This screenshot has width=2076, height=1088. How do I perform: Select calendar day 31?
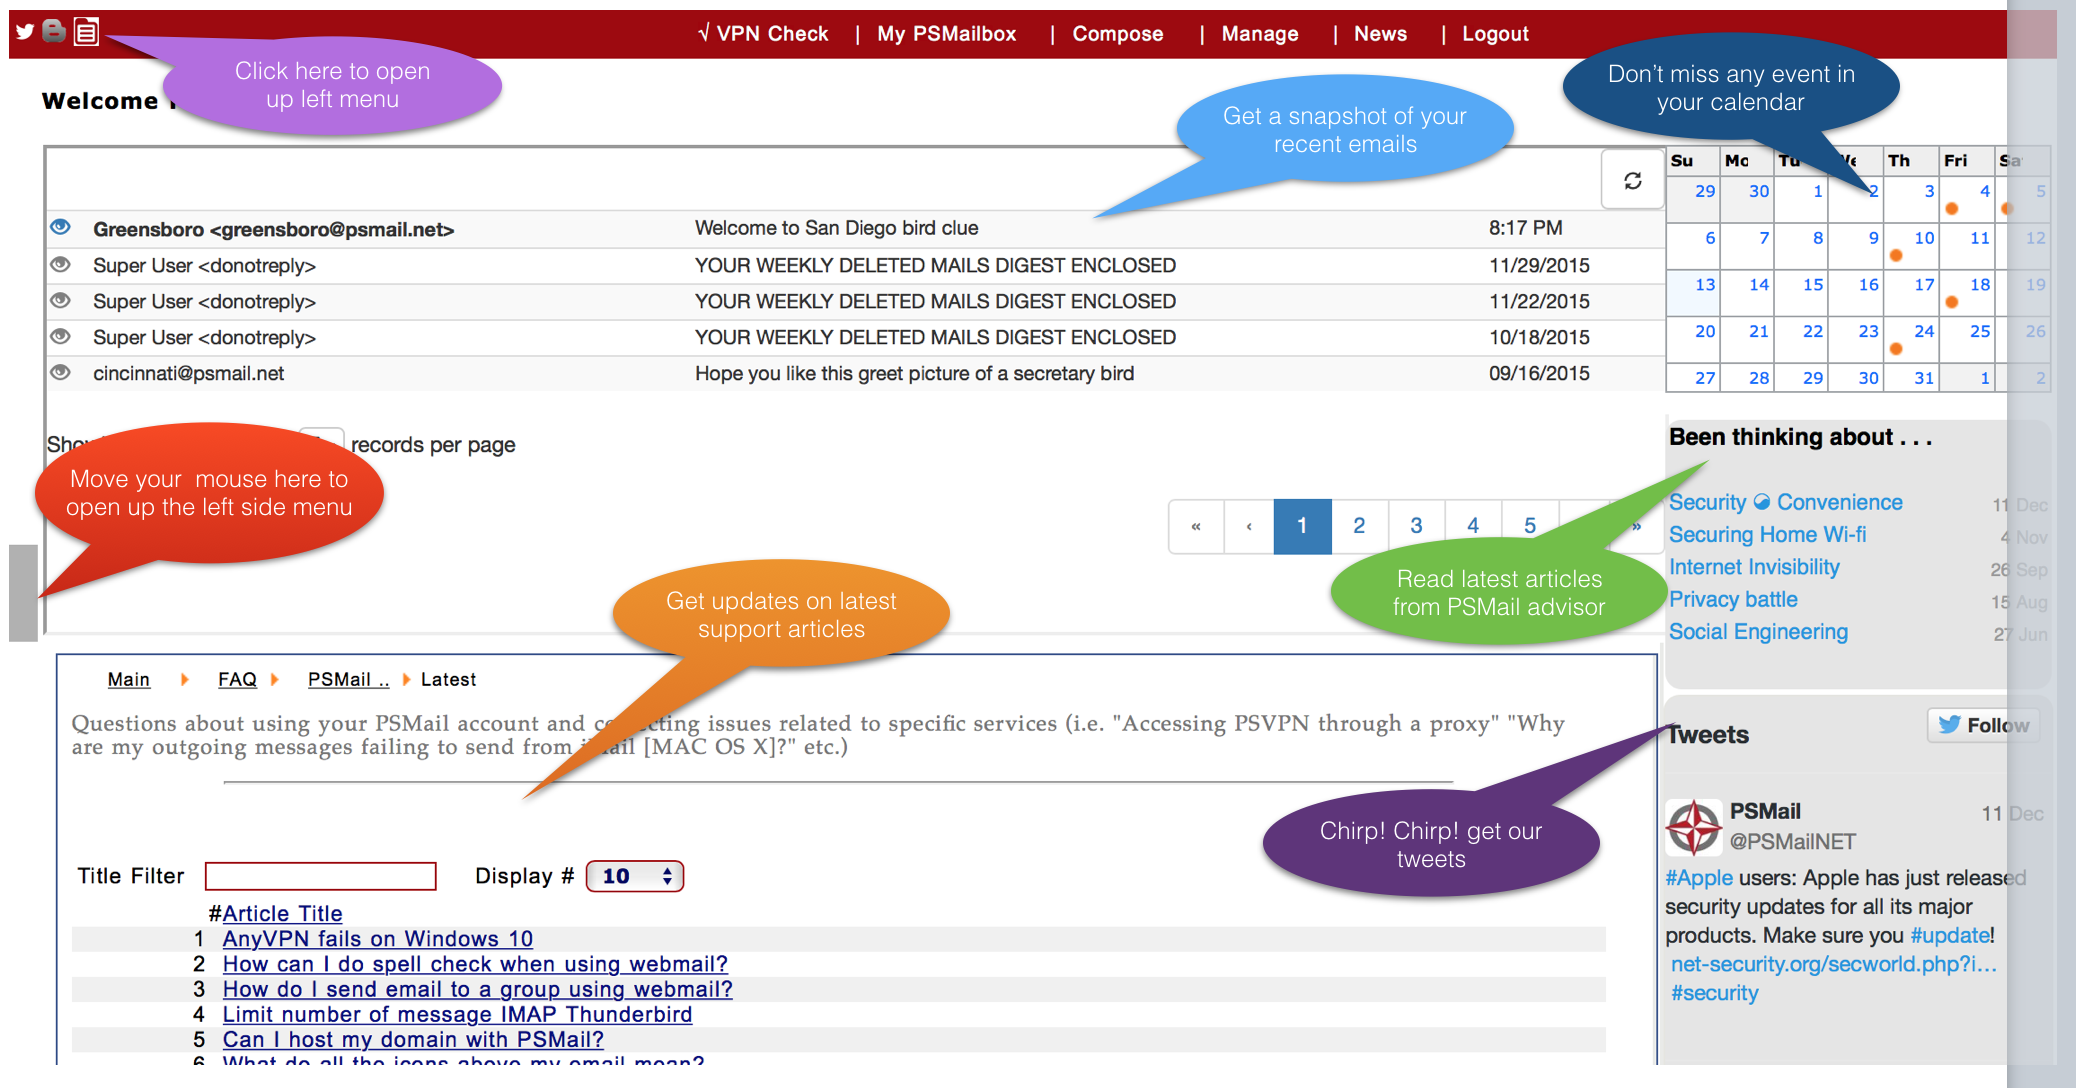click(x=1912, y=377)
